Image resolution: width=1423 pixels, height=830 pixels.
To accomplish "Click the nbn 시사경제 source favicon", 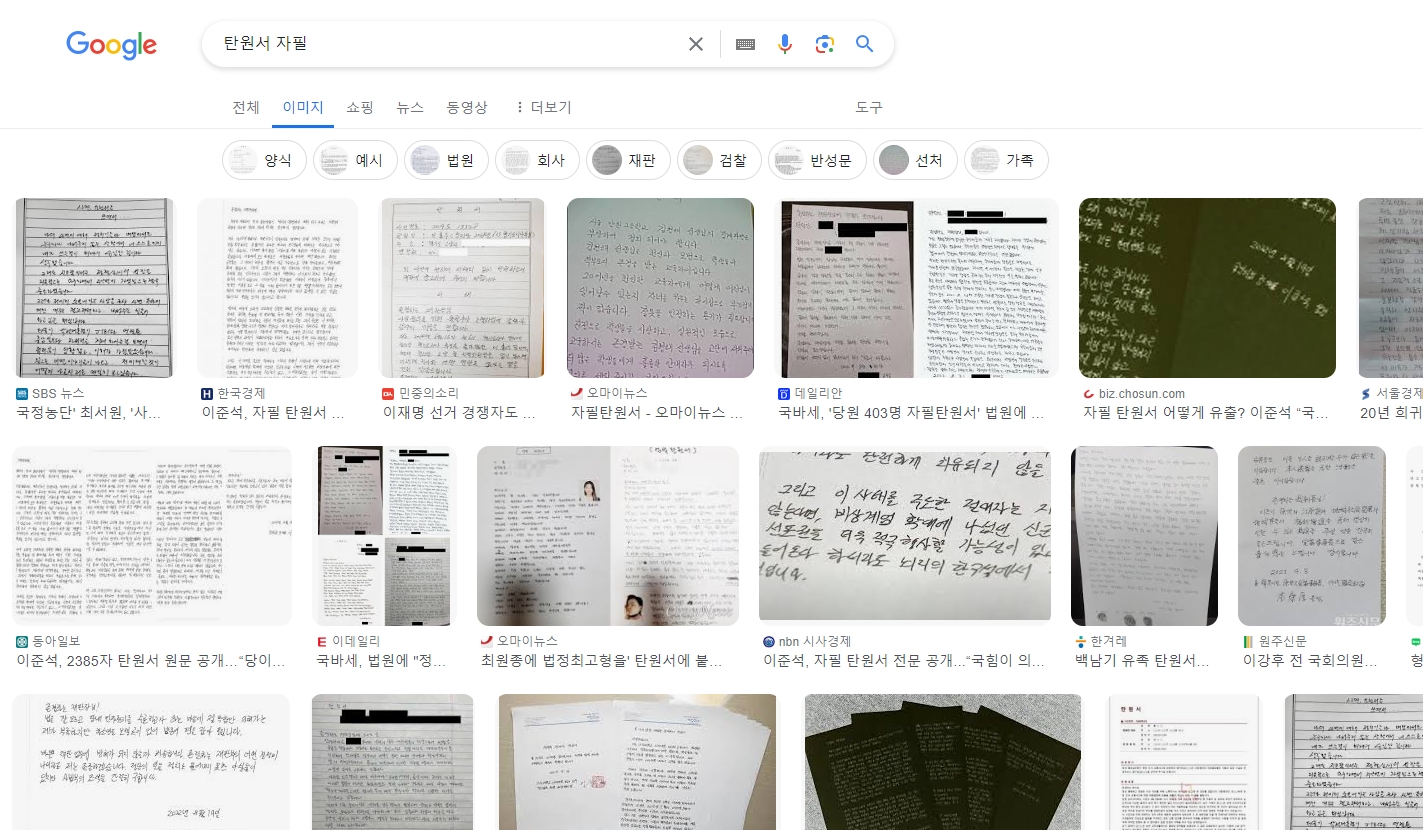I will pyautogui.click(x=769, y=641).
